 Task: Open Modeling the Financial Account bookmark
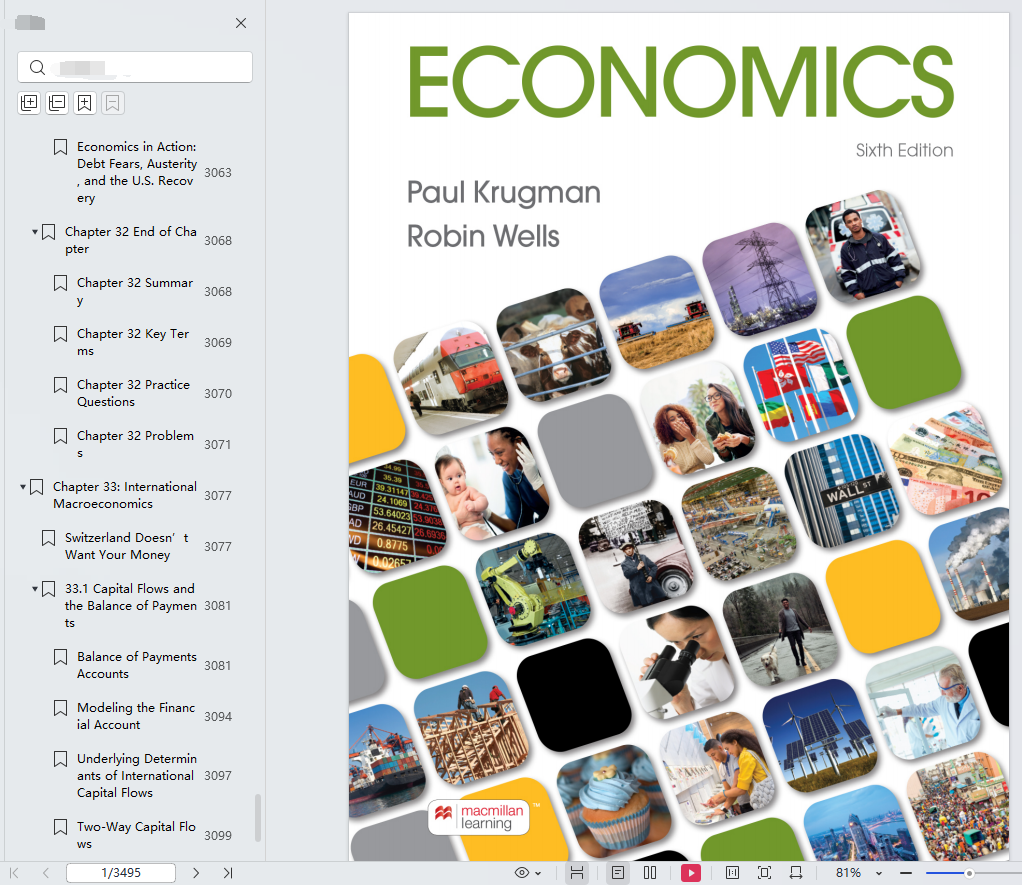(x=136, y=716)
